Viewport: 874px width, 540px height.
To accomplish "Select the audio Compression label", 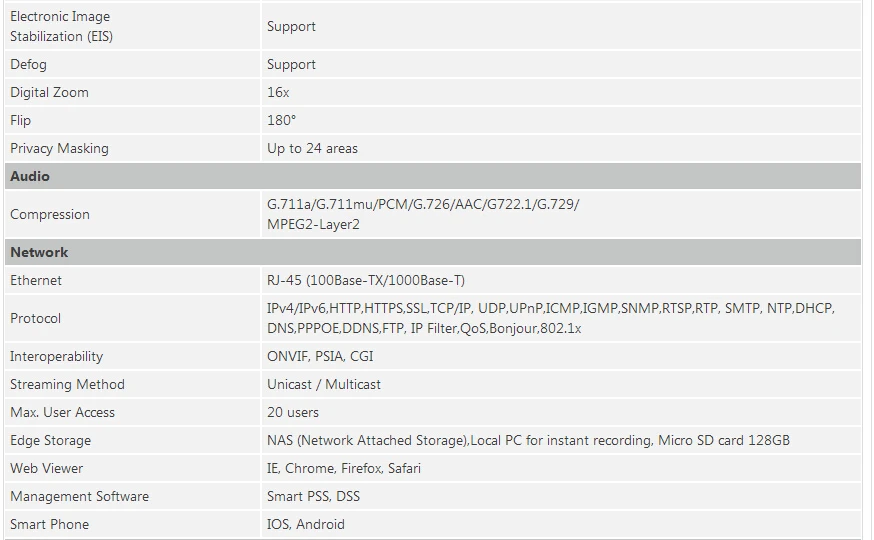I will 50,214.
